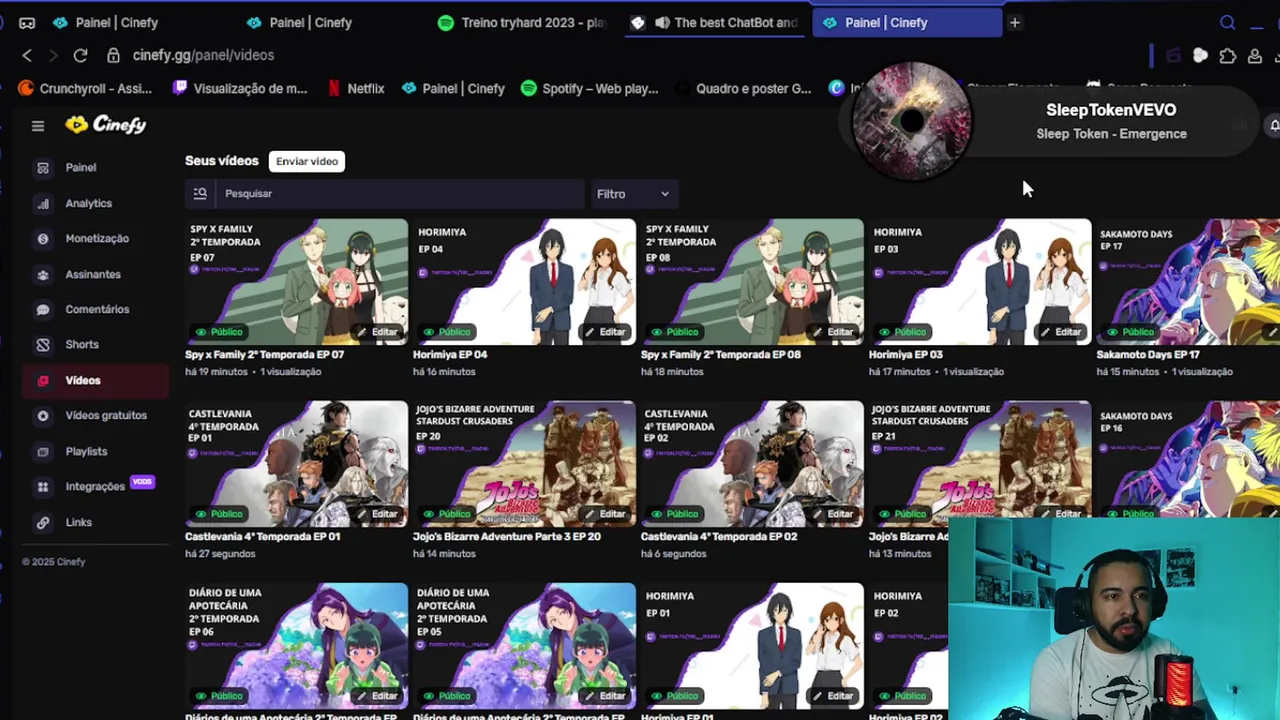Open a new browser tab

pyautogui.click(x=1014, y=22)
